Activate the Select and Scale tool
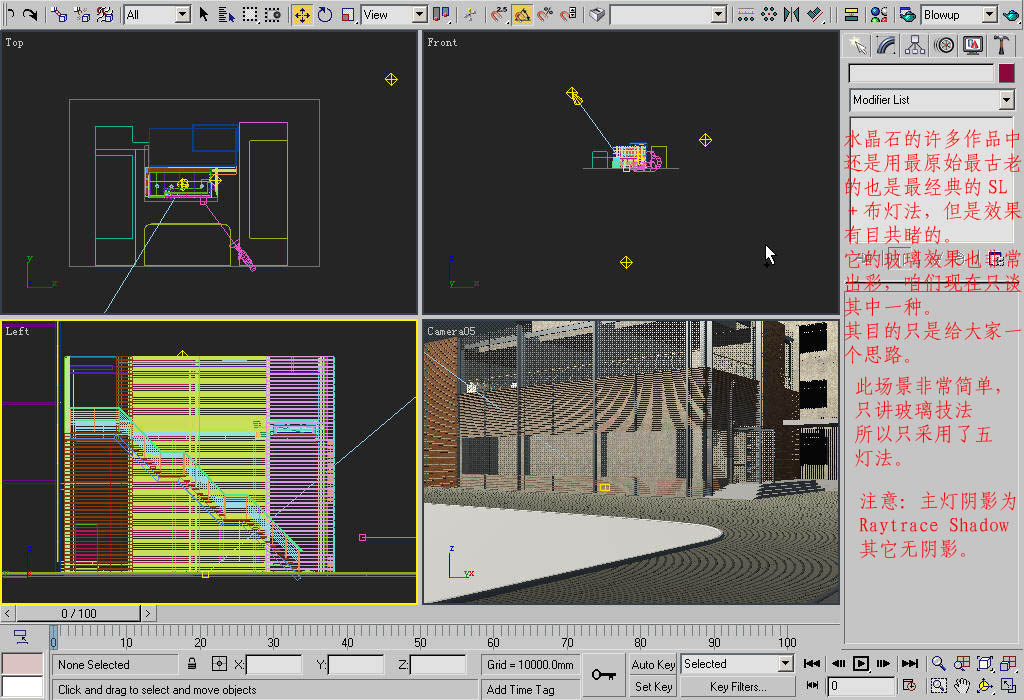 point(348,14)
